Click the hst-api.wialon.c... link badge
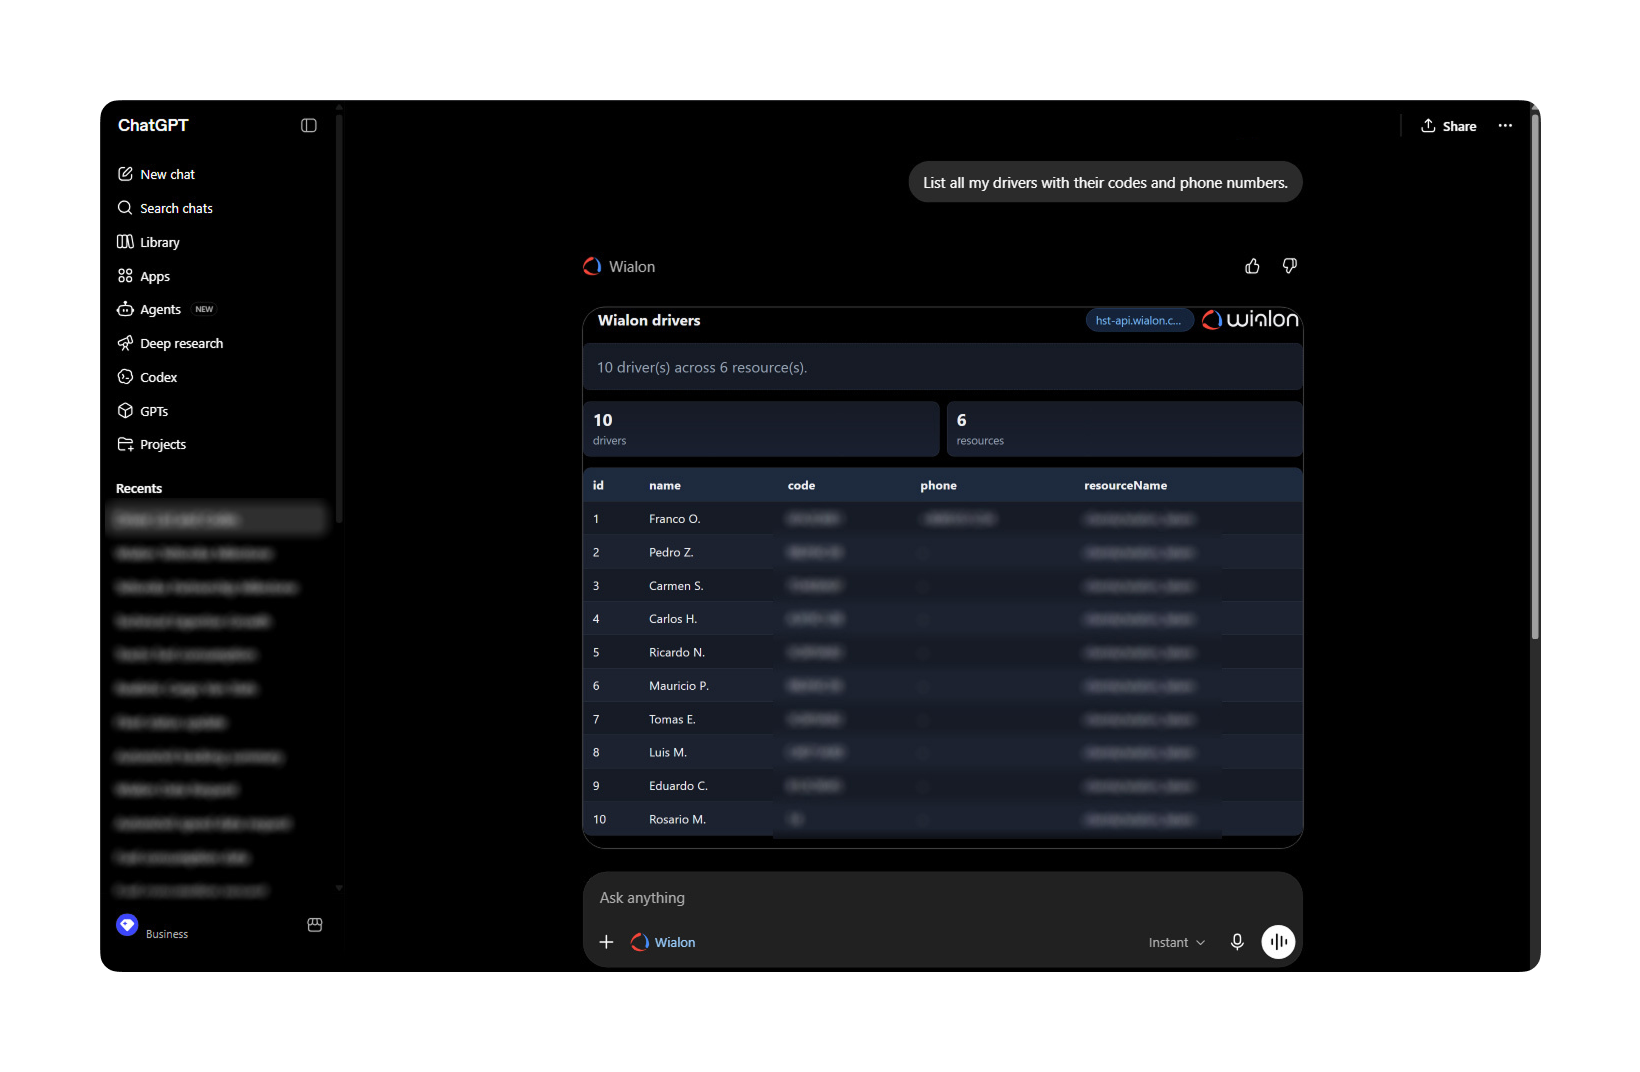The height and width of the screenshot is (1072, 1640). (1139, 320)
